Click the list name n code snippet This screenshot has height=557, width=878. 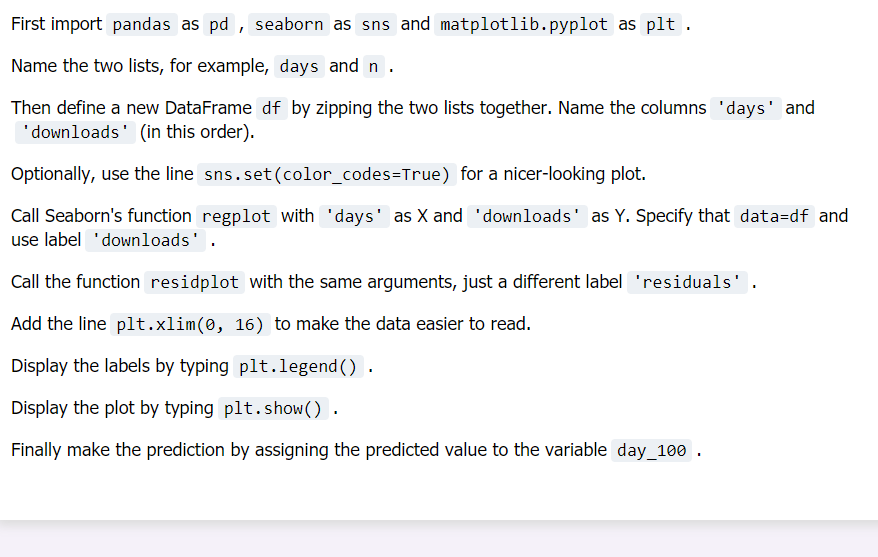(373, 67)
